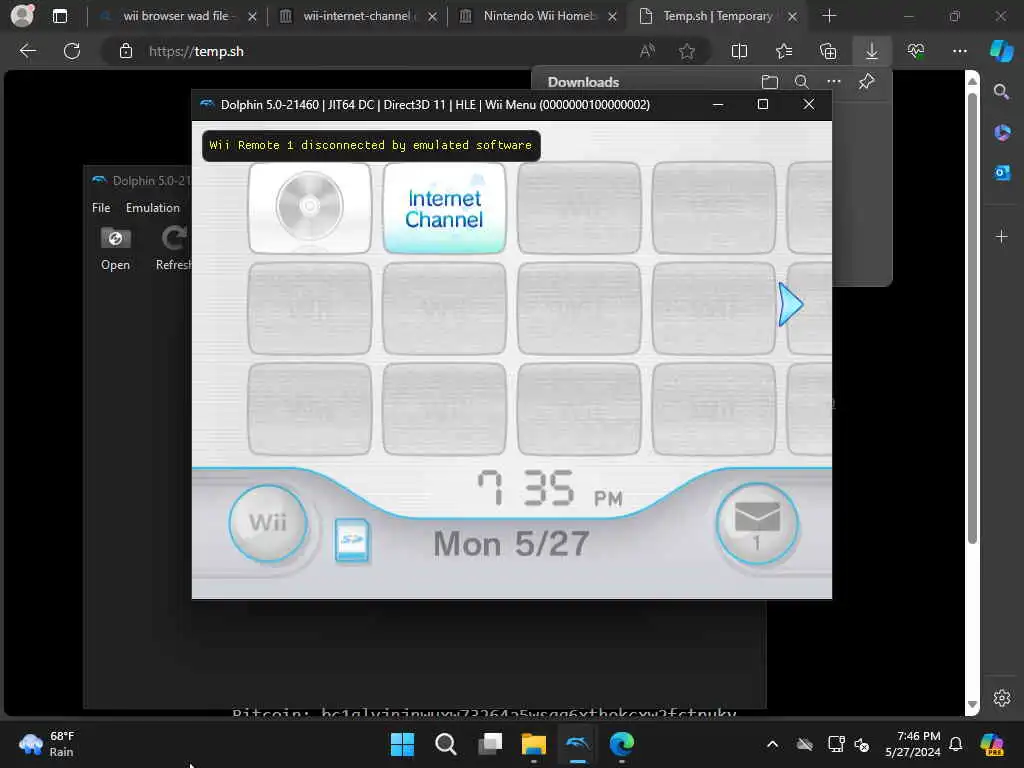
Task: Open notifications bell icon
Action: (x=955, y=744)
